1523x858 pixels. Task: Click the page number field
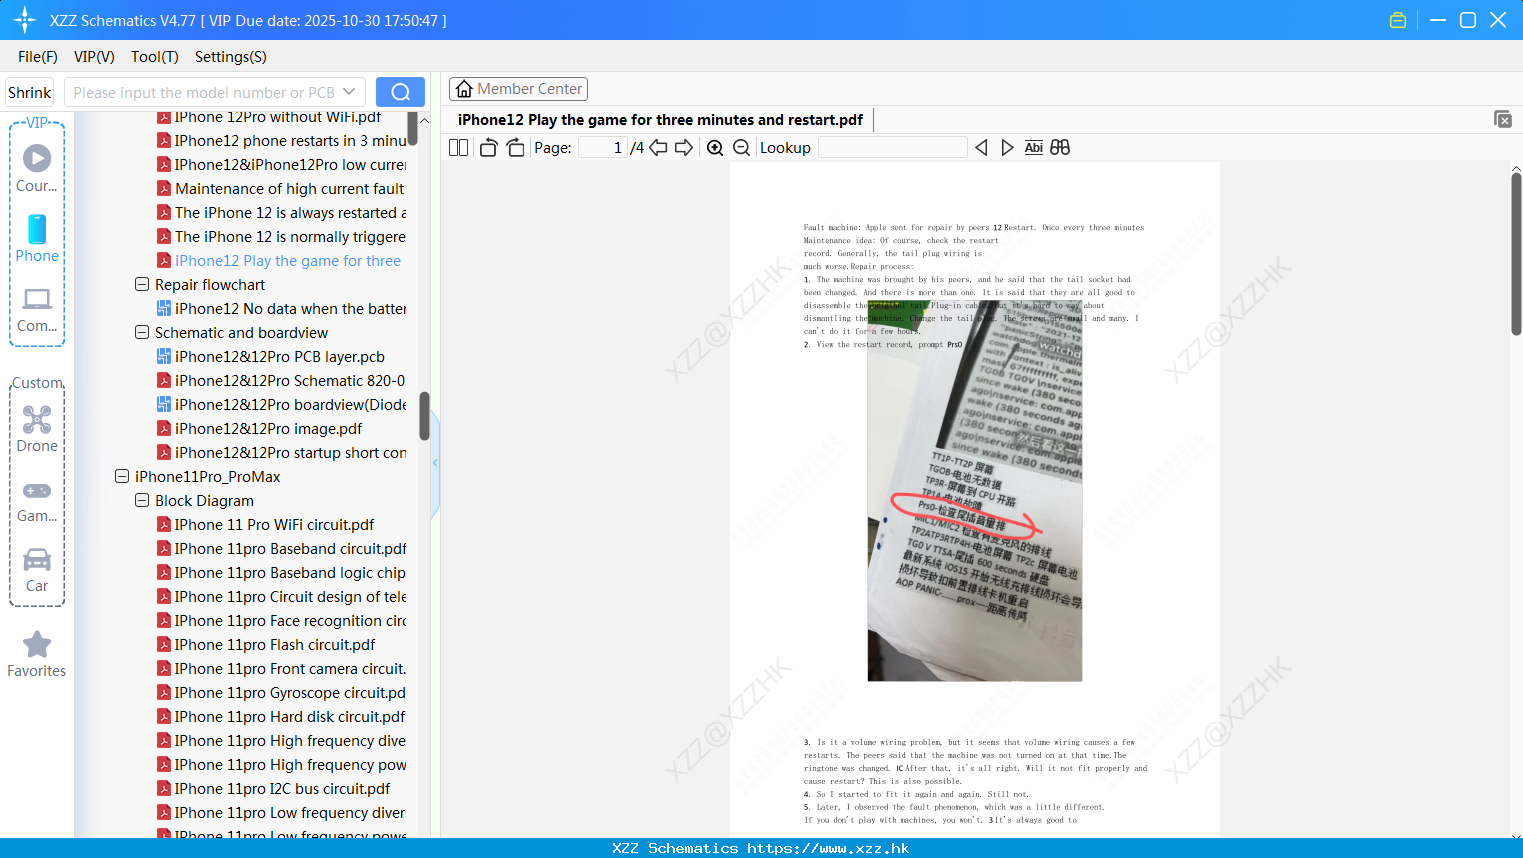click(x=602, y=148)
